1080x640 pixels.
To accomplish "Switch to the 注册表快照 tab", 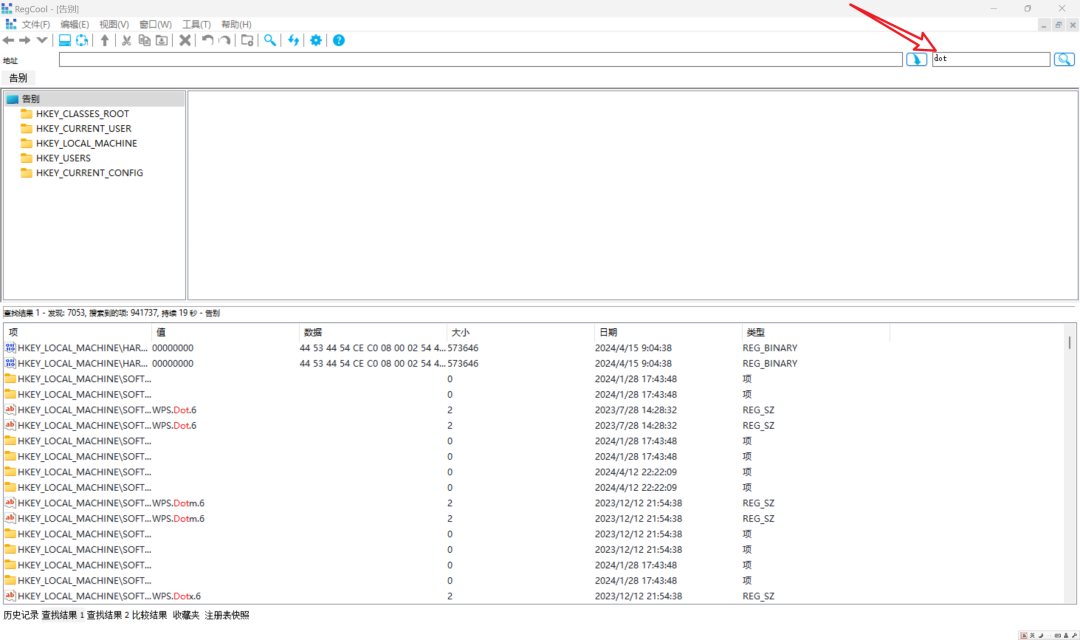I will [227, 615].
